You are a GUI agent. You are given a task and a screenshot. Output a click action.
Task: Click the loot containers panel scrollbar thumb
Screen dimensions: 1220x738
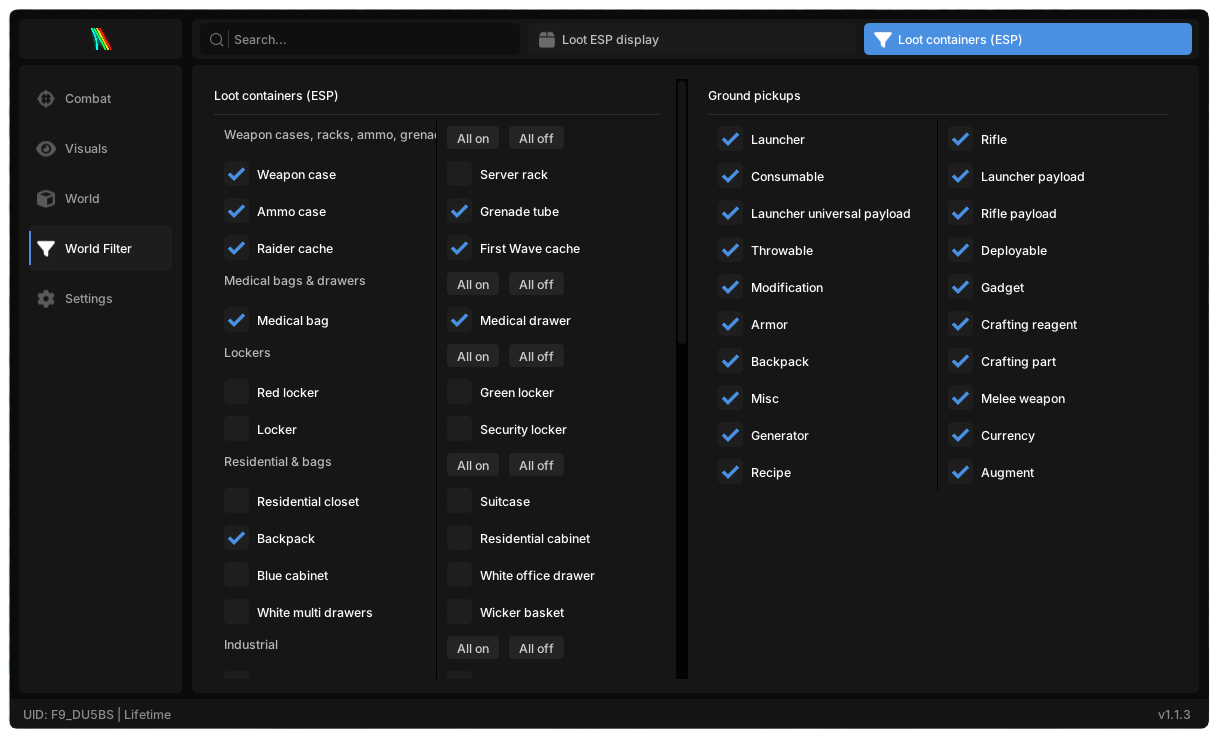coord(682,212)
